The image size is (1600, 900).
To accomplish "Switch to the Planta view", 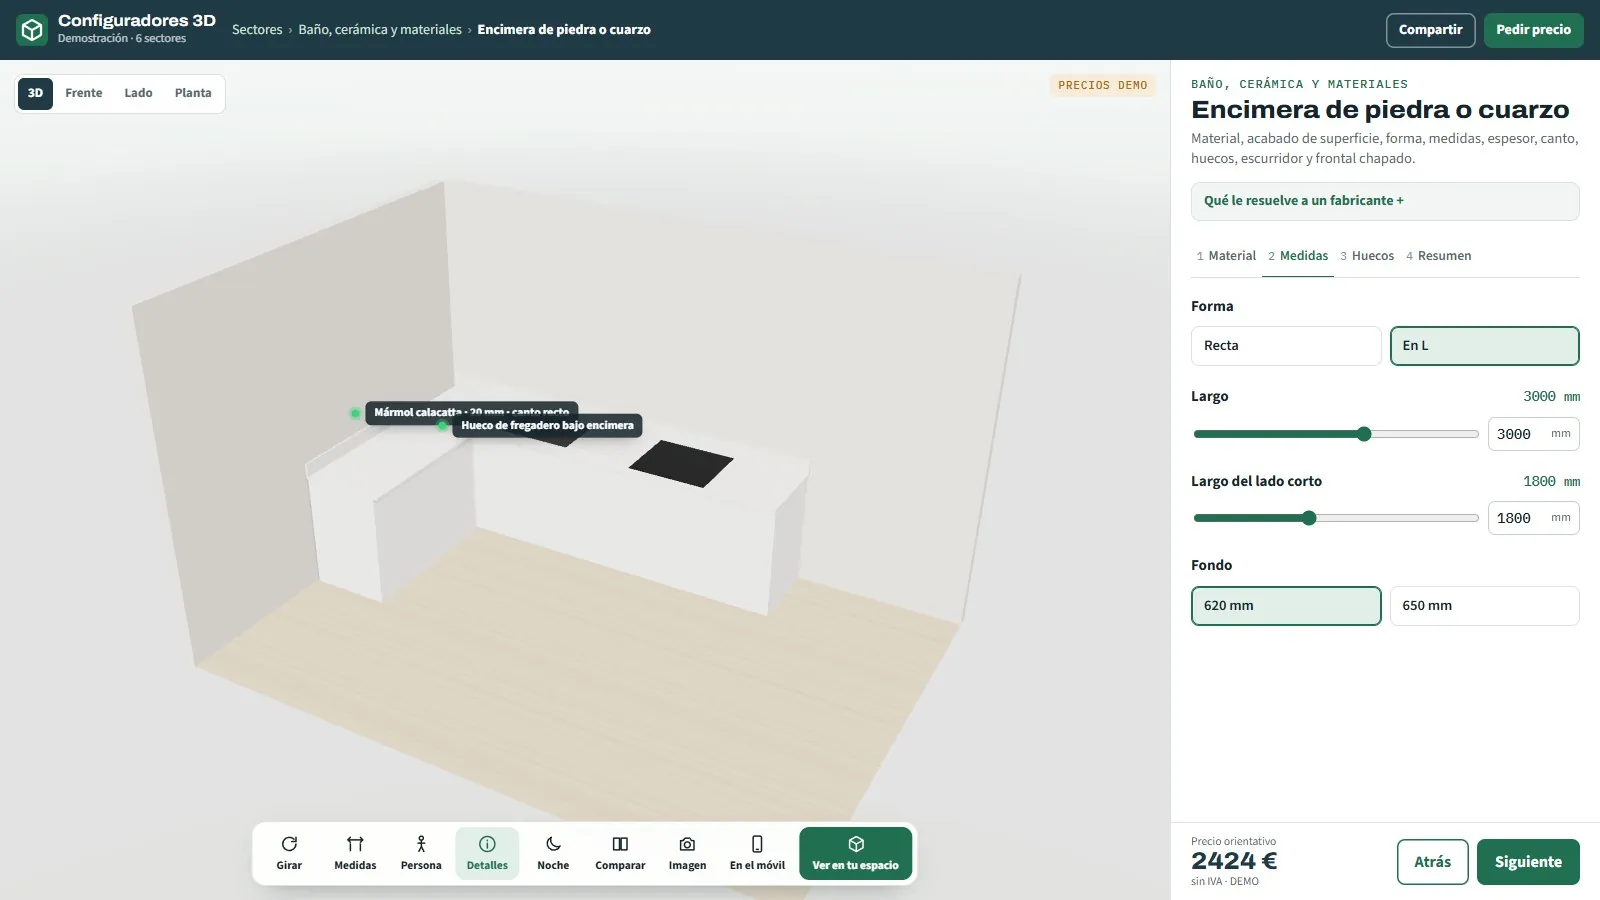I will 193,93.
